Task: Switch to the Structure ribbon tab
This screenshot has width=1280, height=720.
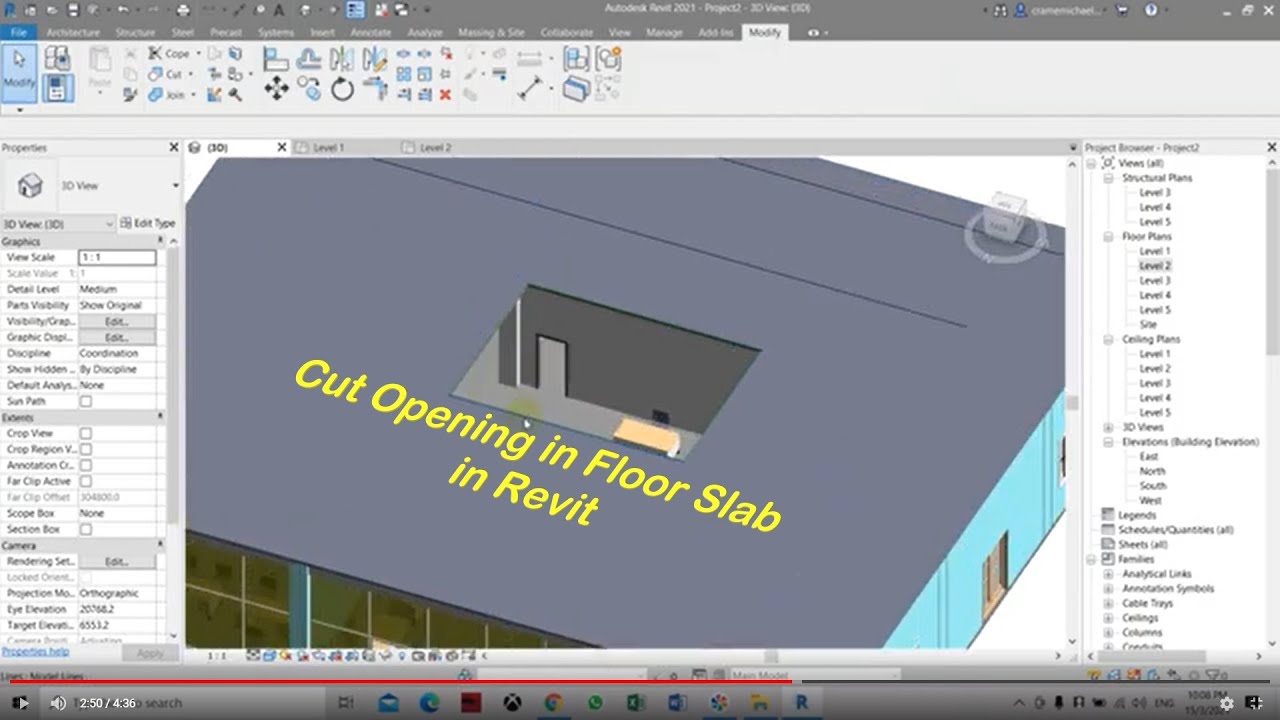Action: point(135,32)
